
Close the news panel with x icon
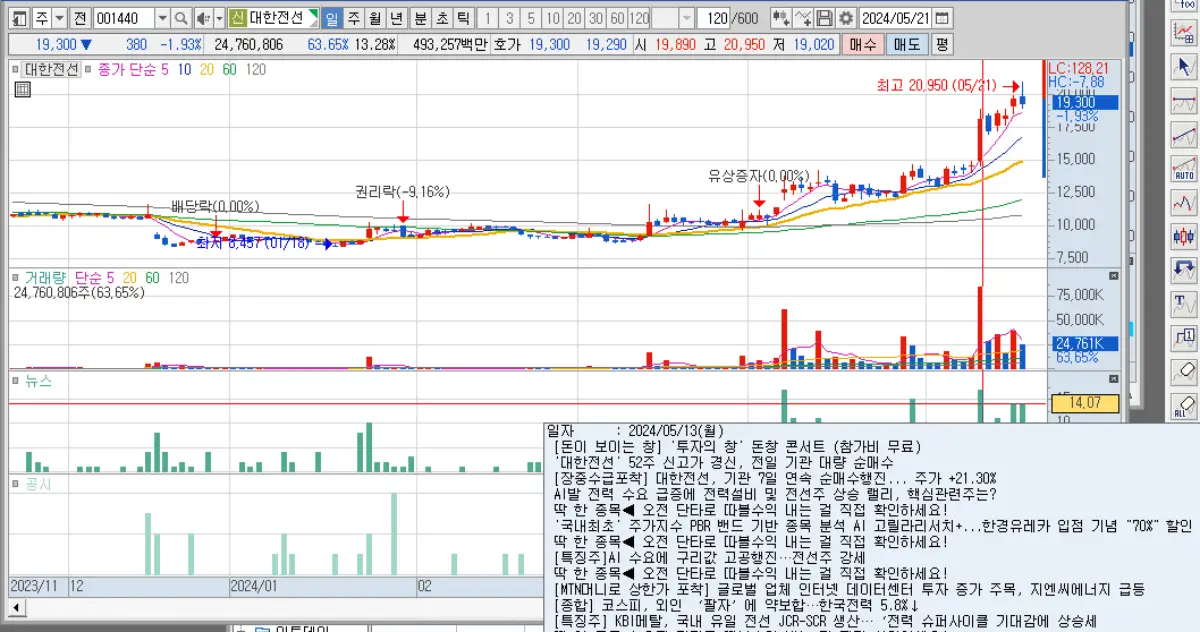(x=1114, y=379)
